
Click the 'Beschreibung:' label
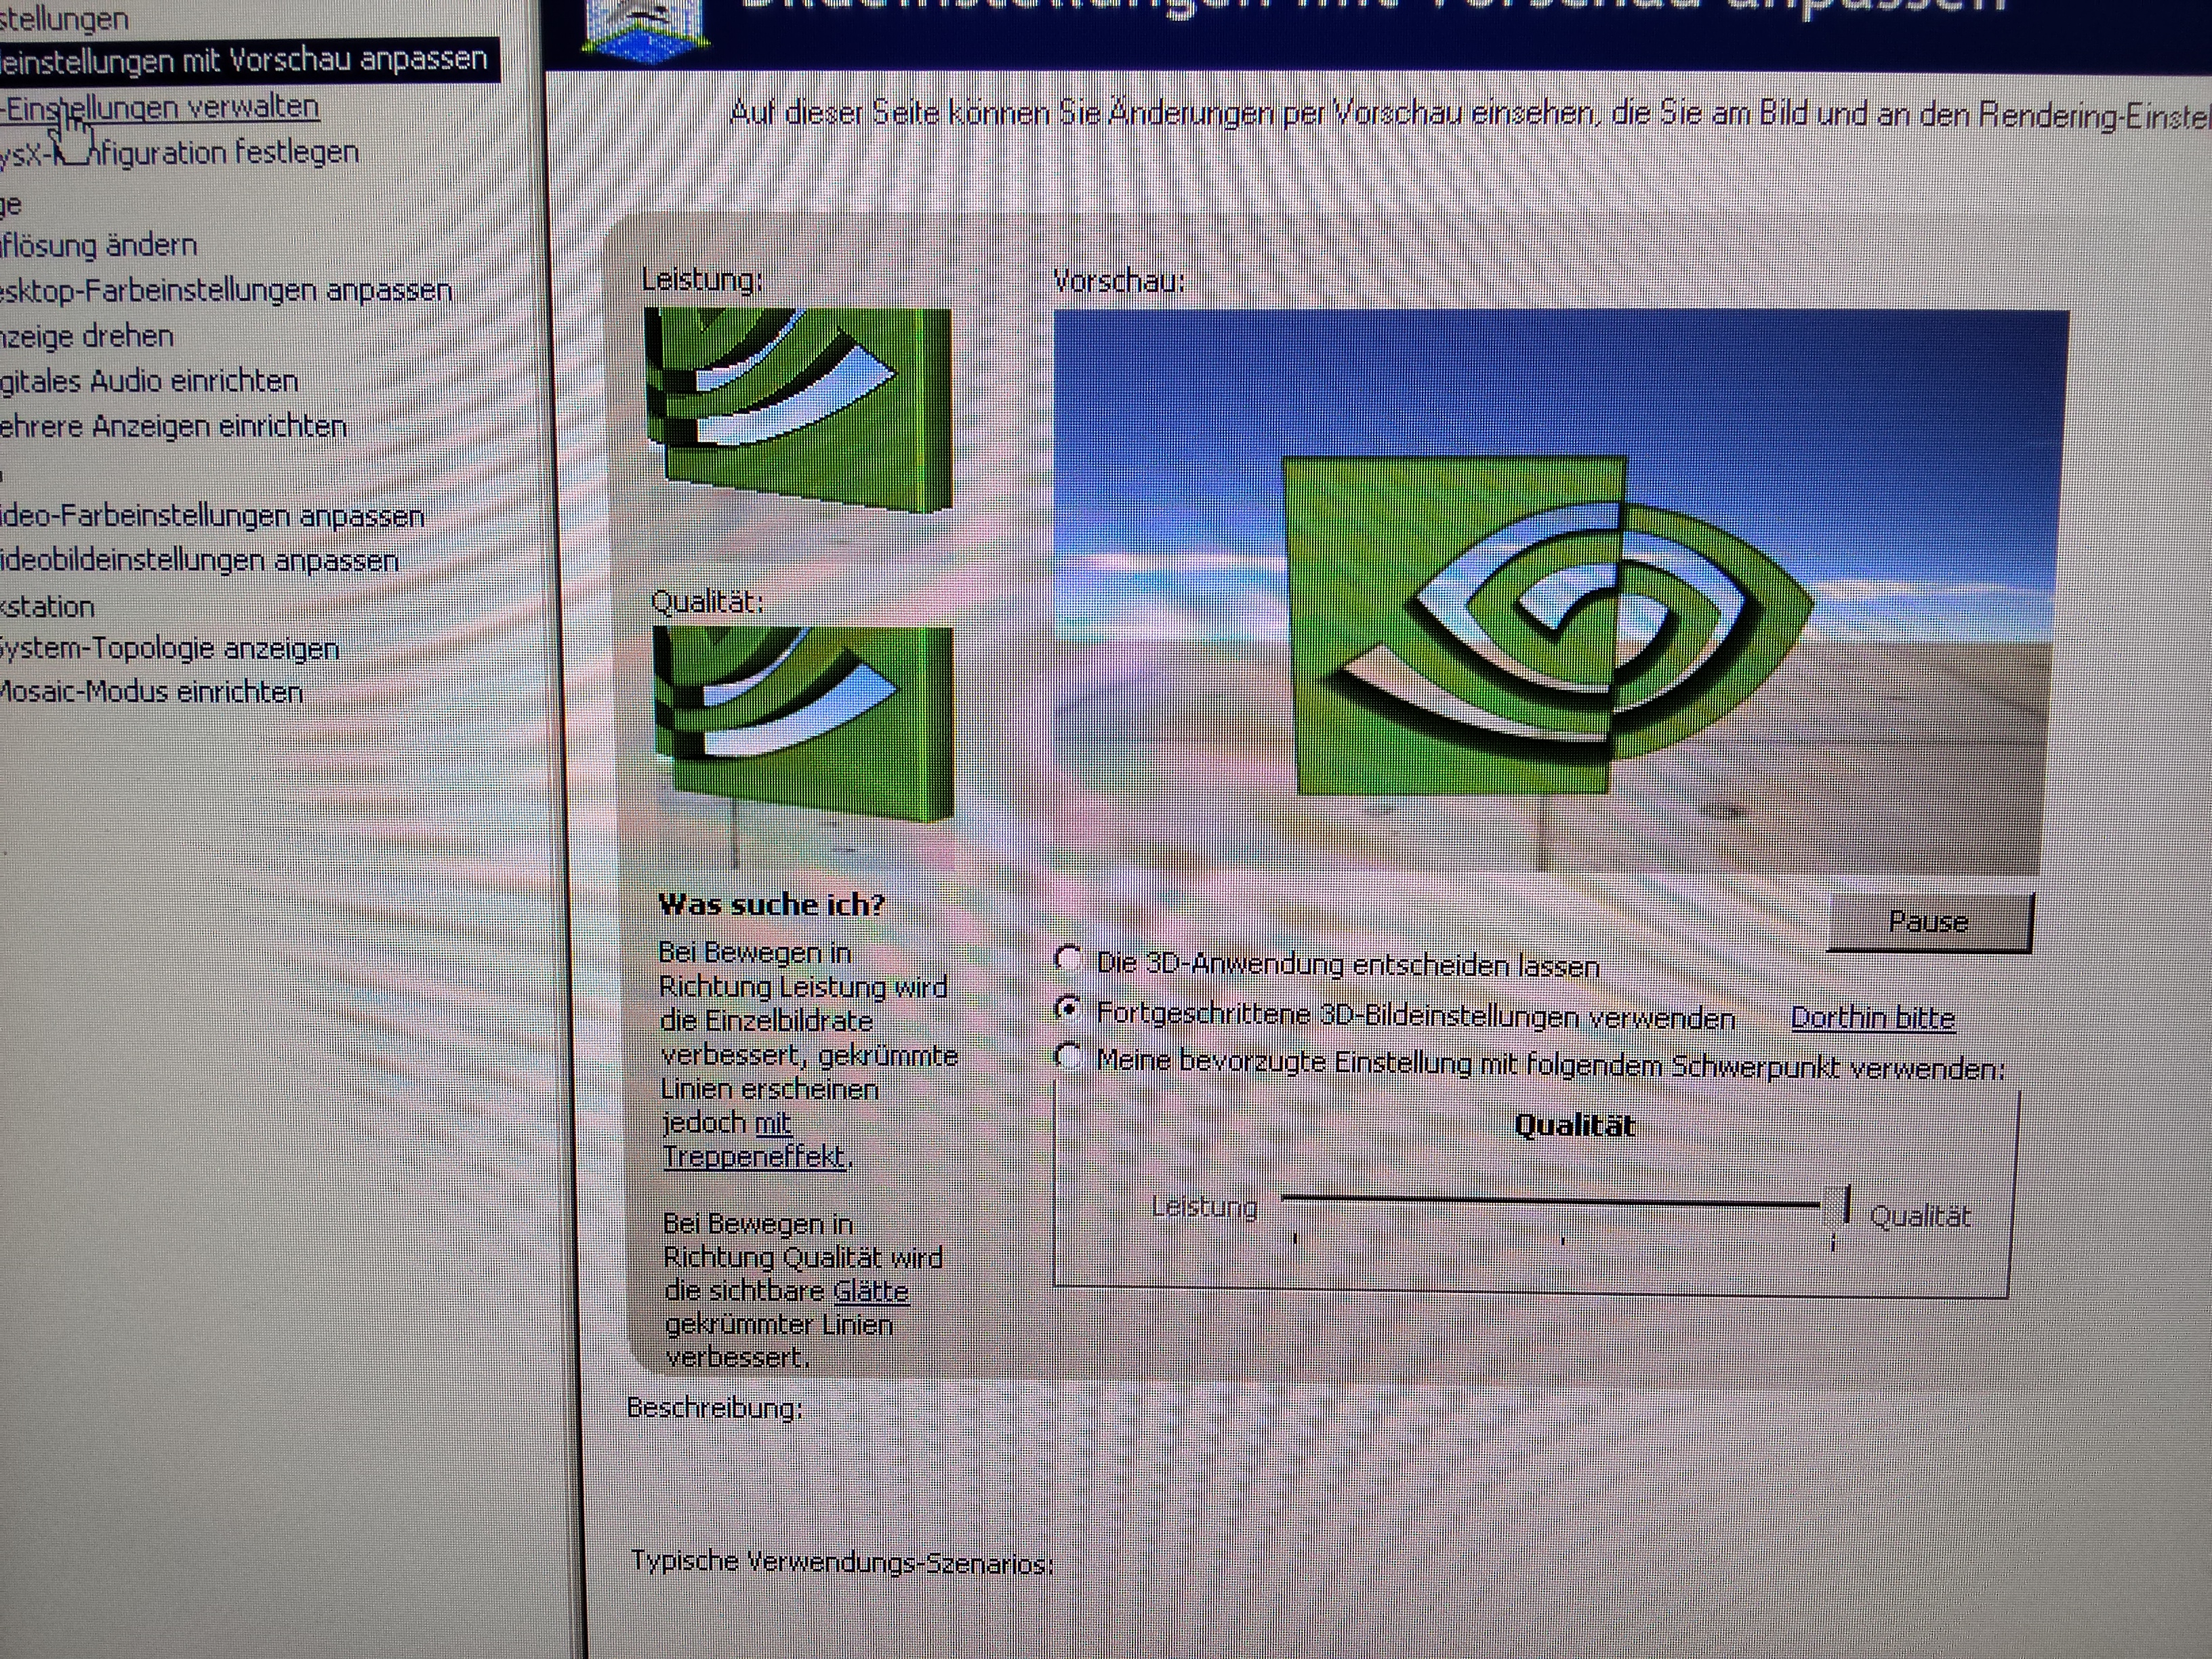coord(714,1408)
